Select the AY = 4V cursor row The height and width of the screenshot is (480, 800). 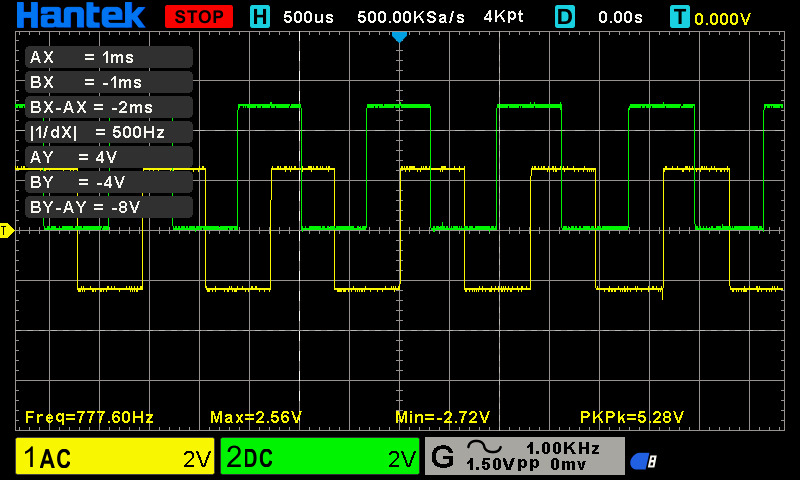pos(109,157)
